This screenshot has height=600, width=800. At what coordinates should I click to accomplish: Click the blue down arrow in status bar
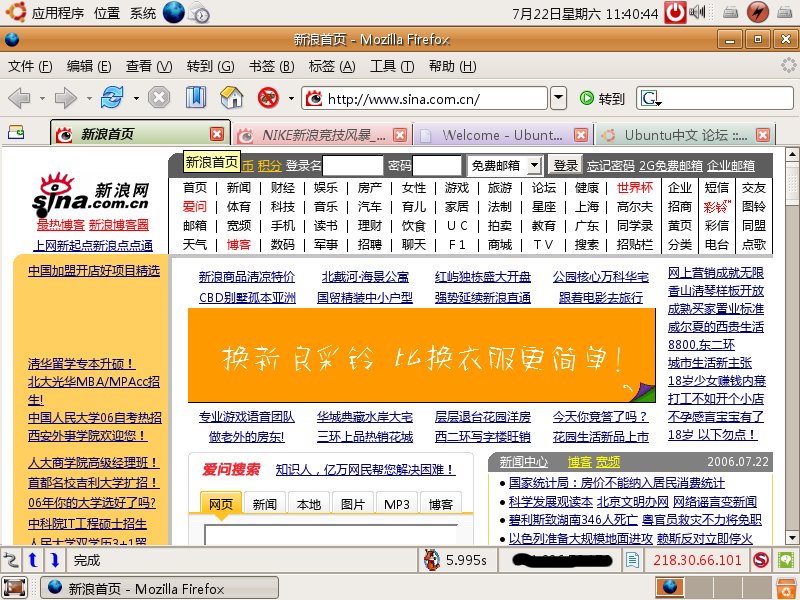pyautogui.click(x=55, y=560)
